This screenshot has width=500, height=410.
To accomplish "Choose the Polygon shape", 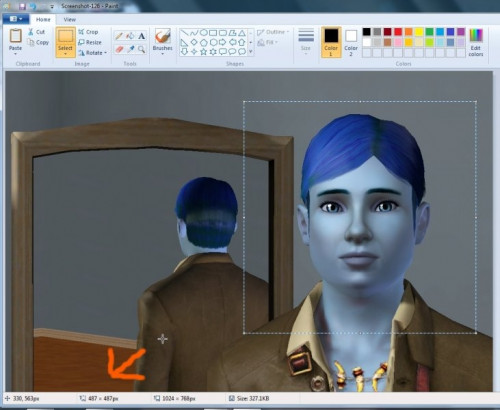I will tap(233, 33).
